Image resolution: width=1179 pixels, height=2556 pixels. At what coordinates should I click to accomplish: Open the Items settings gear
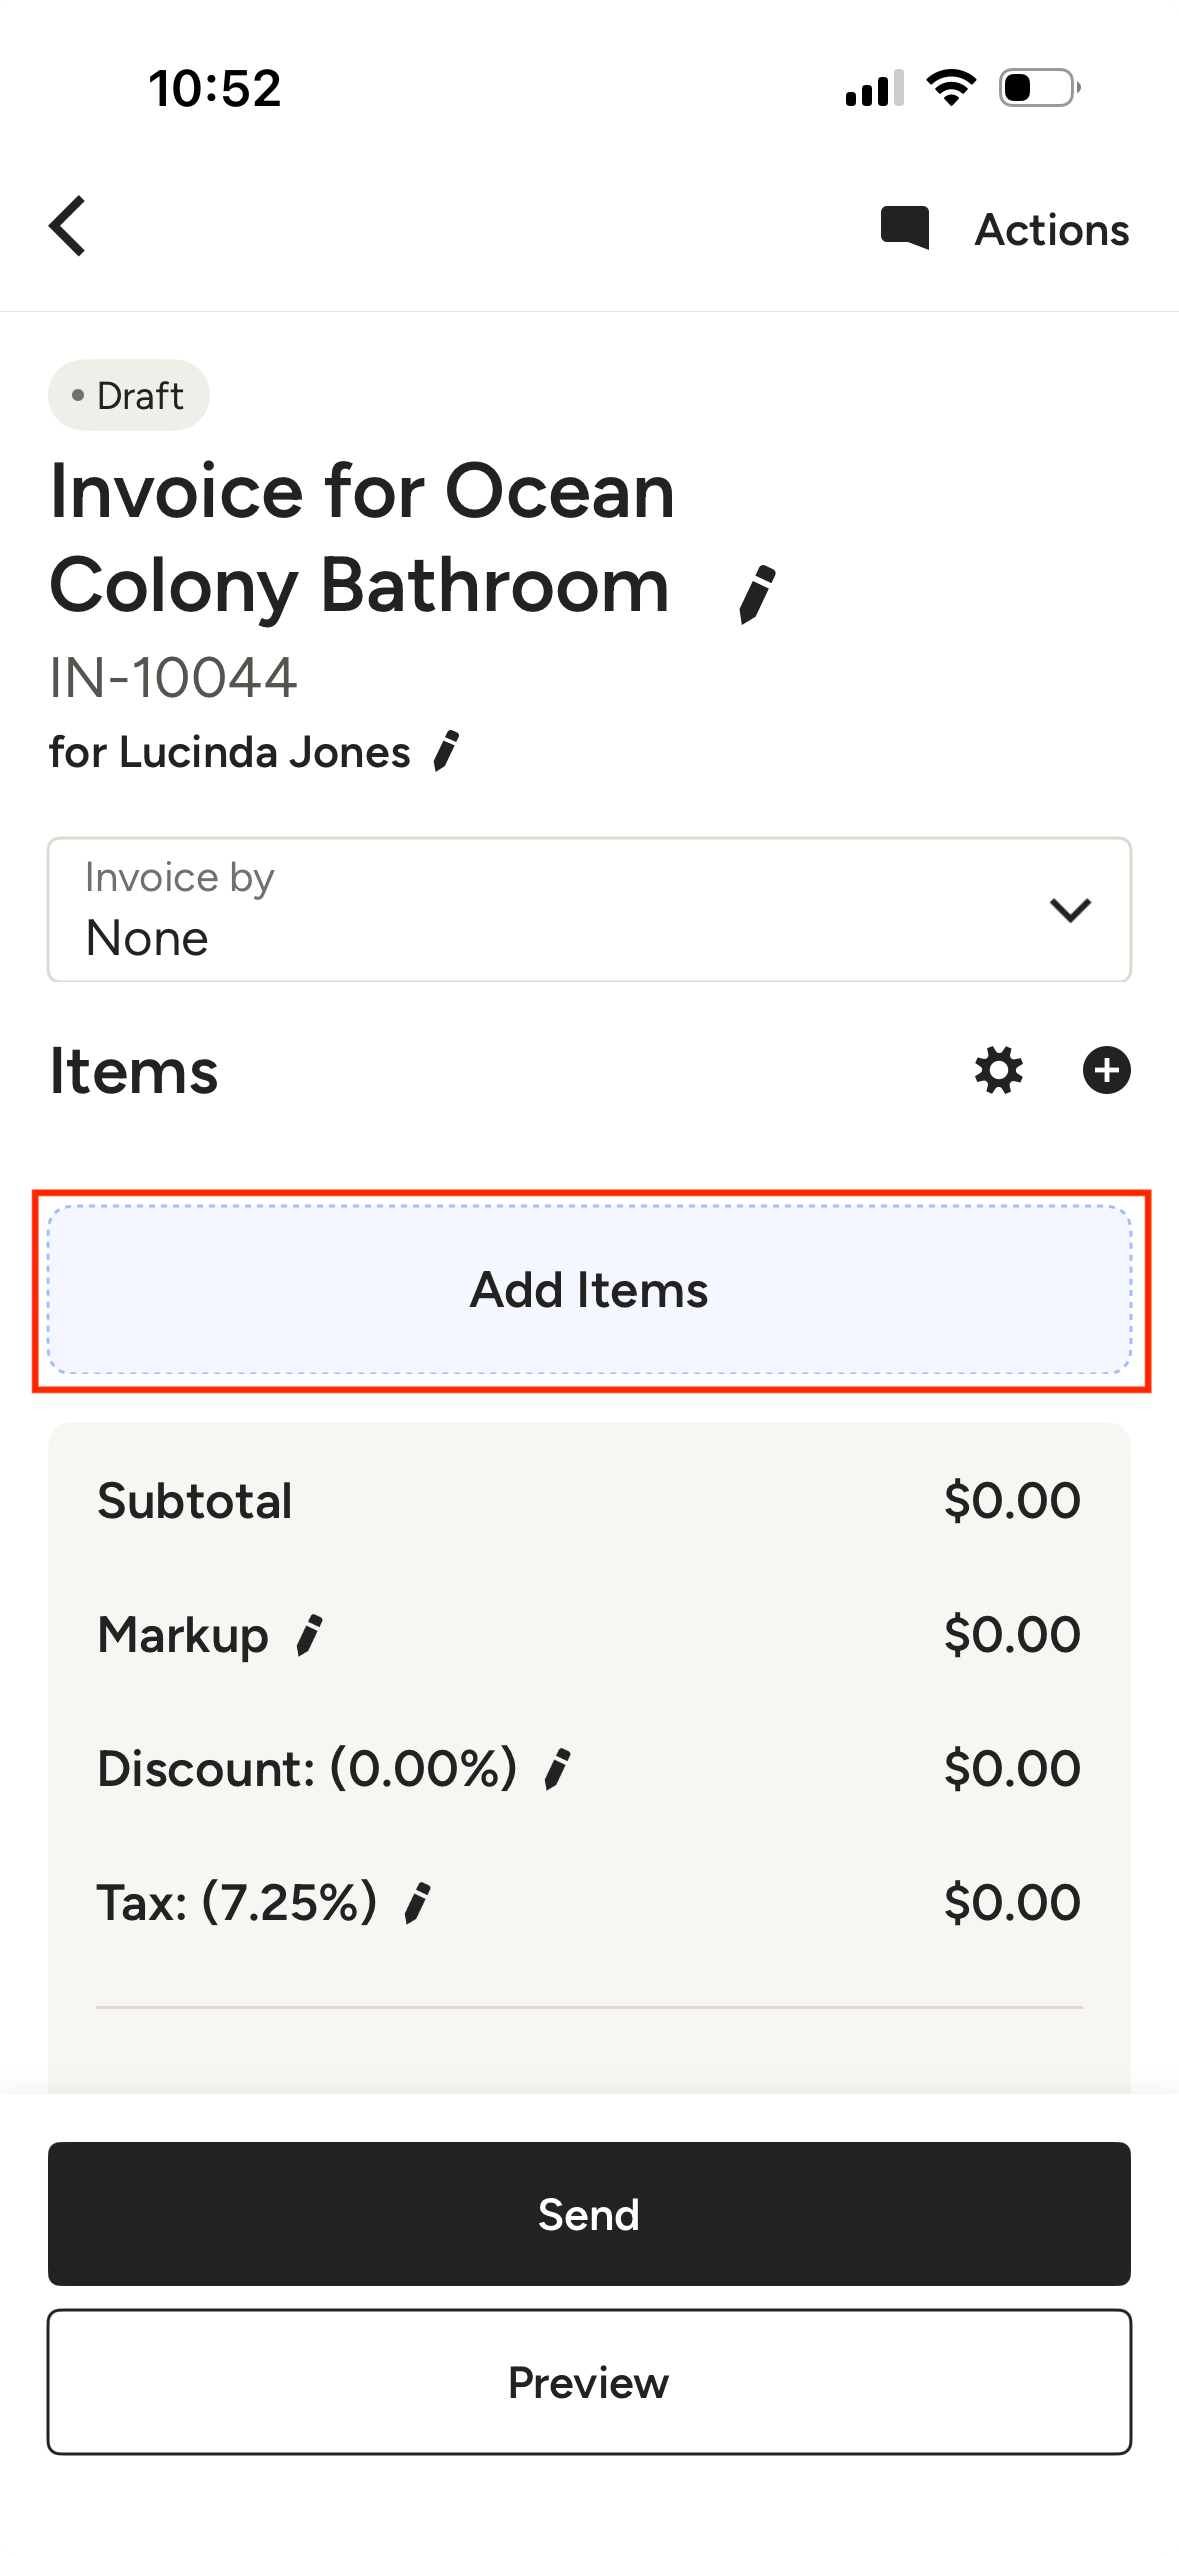tap(998, 1071)
